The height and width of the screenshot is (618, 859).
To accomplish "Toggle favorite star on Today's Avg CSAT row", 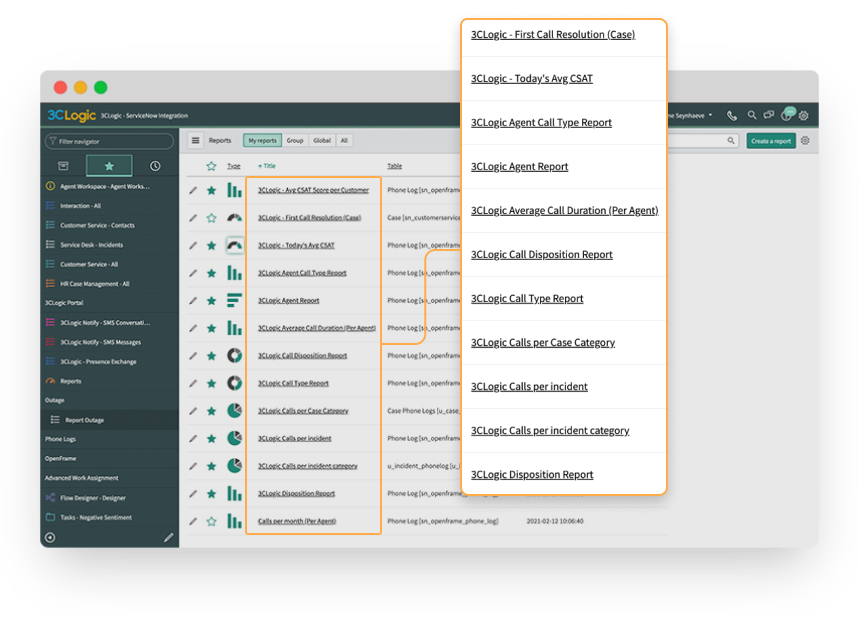I will [x=211, y=245].
